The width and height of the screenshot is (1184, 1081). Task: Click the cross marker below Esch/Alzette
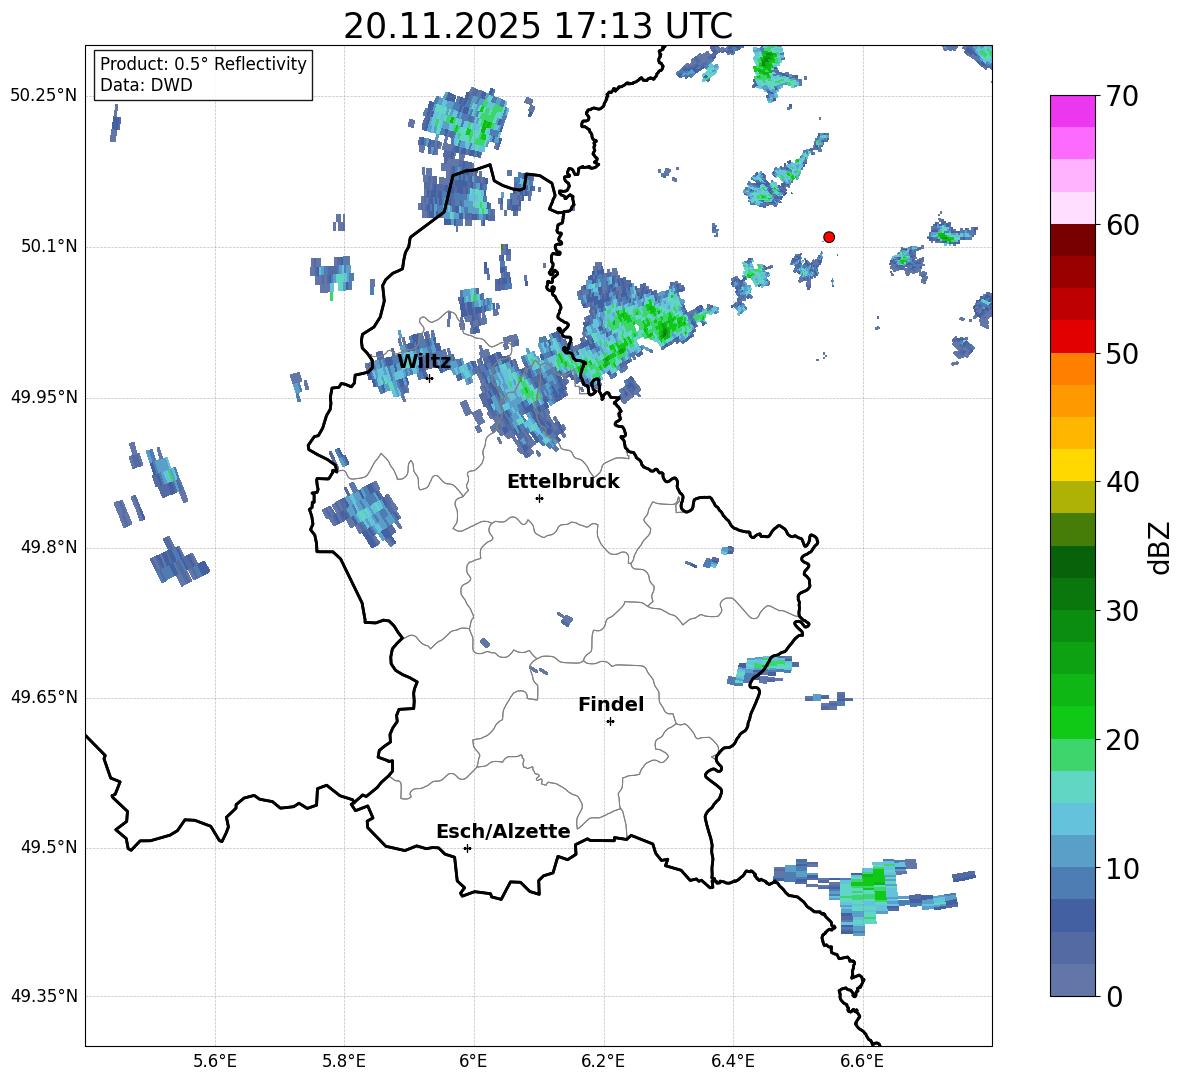pos(467,848)
